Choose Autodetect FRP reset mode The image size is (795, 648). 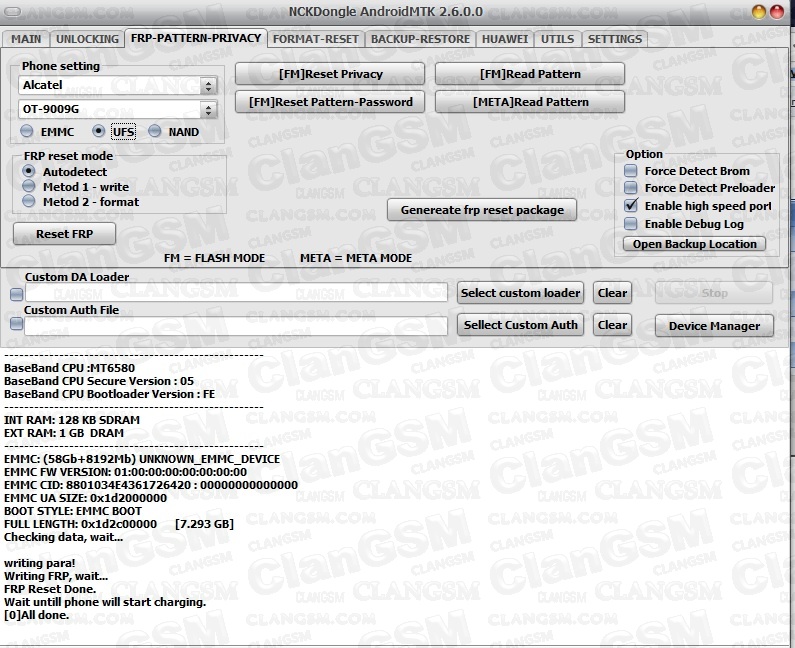[x=29, y=171]
